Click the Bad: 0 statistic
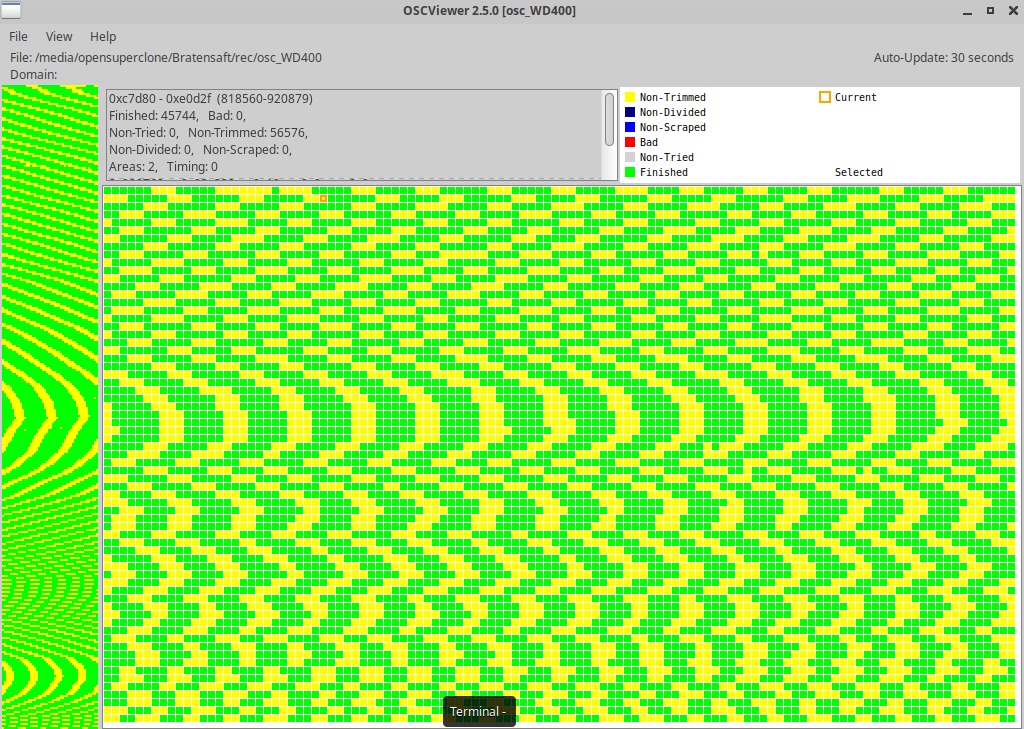 [227, 116]
